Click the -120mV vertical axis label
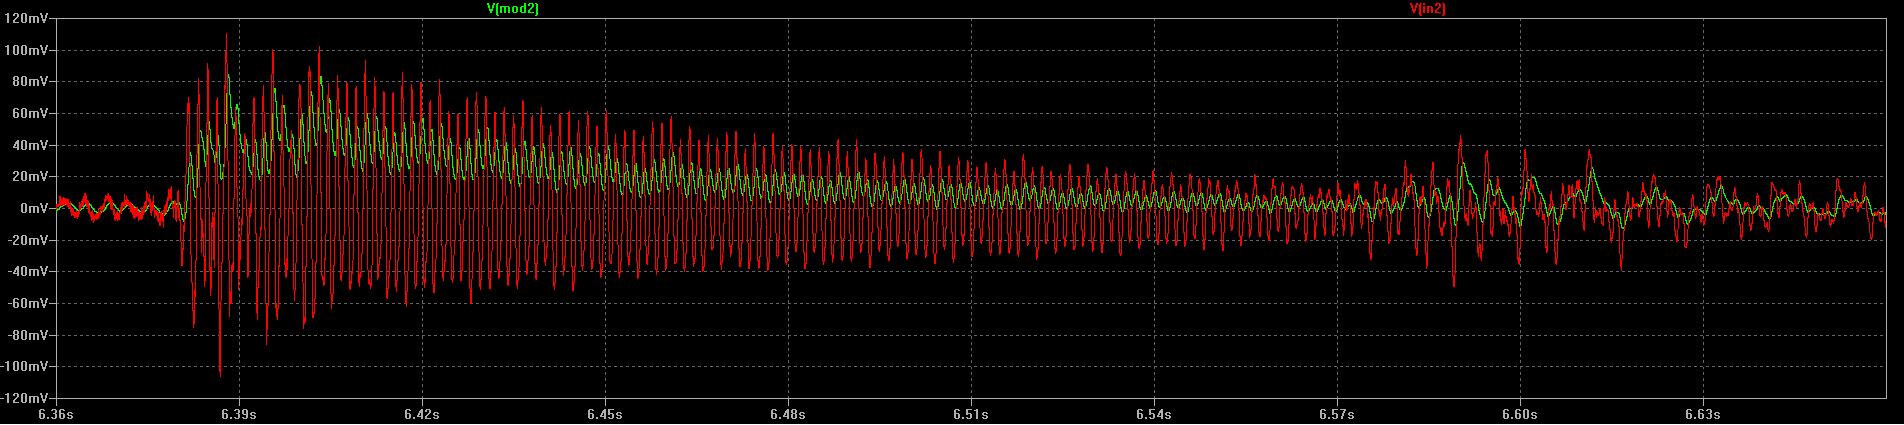1904x425 pixels. coord(26,398)
